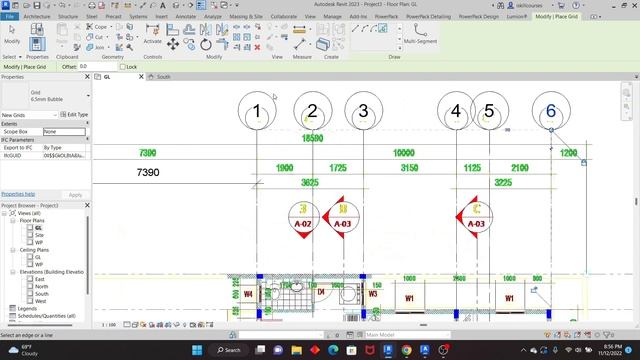The image size is (640, 360).
Task: Click the Apply button in Properties
Action: [x=75, y=195]
